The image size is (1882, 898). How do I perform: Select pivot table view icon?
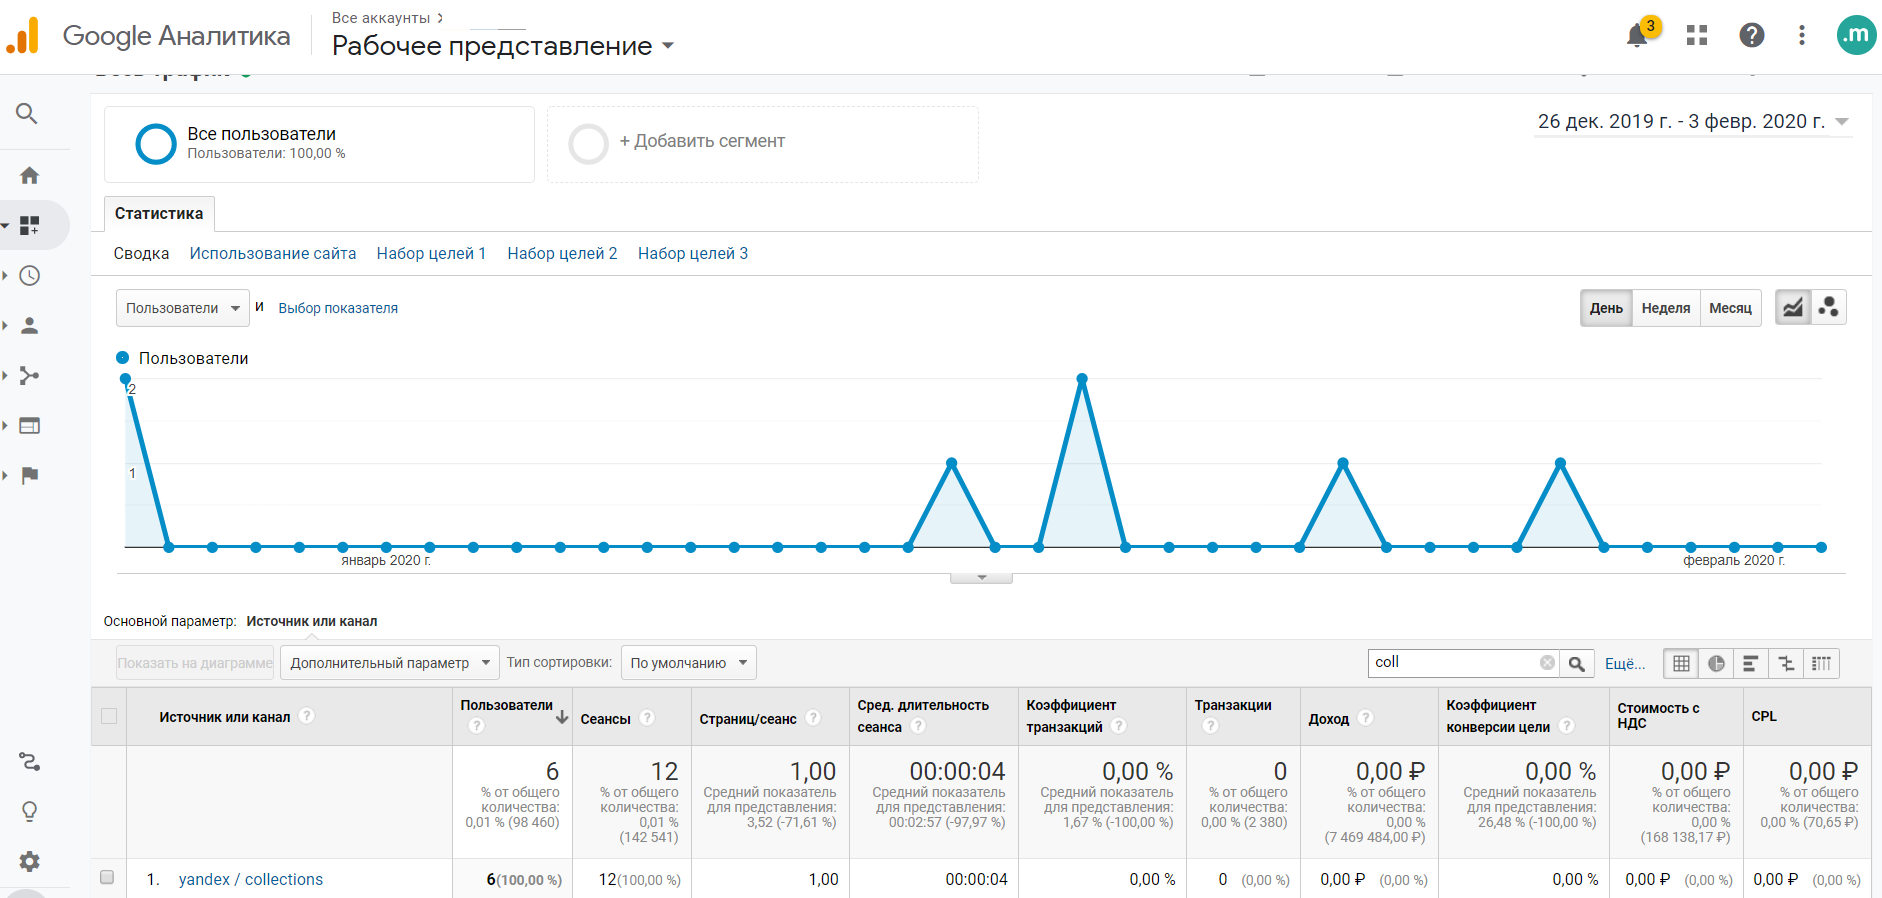(1821, 663)
